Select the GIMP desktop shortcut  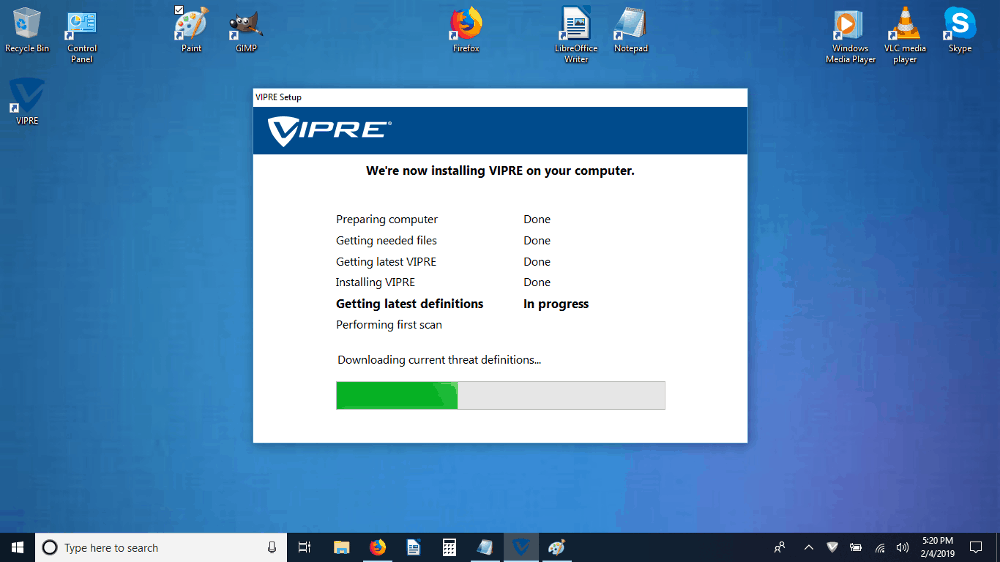point(246,29)
